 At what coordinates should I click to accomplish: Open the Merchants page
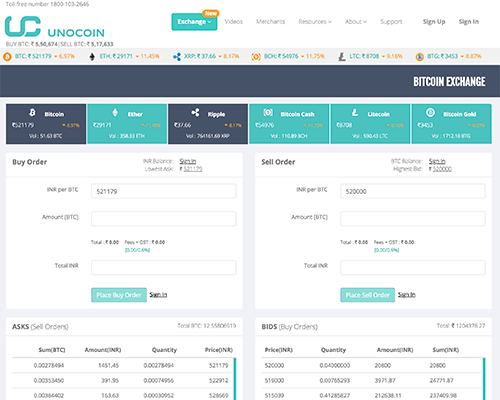(x=270, y=22)
